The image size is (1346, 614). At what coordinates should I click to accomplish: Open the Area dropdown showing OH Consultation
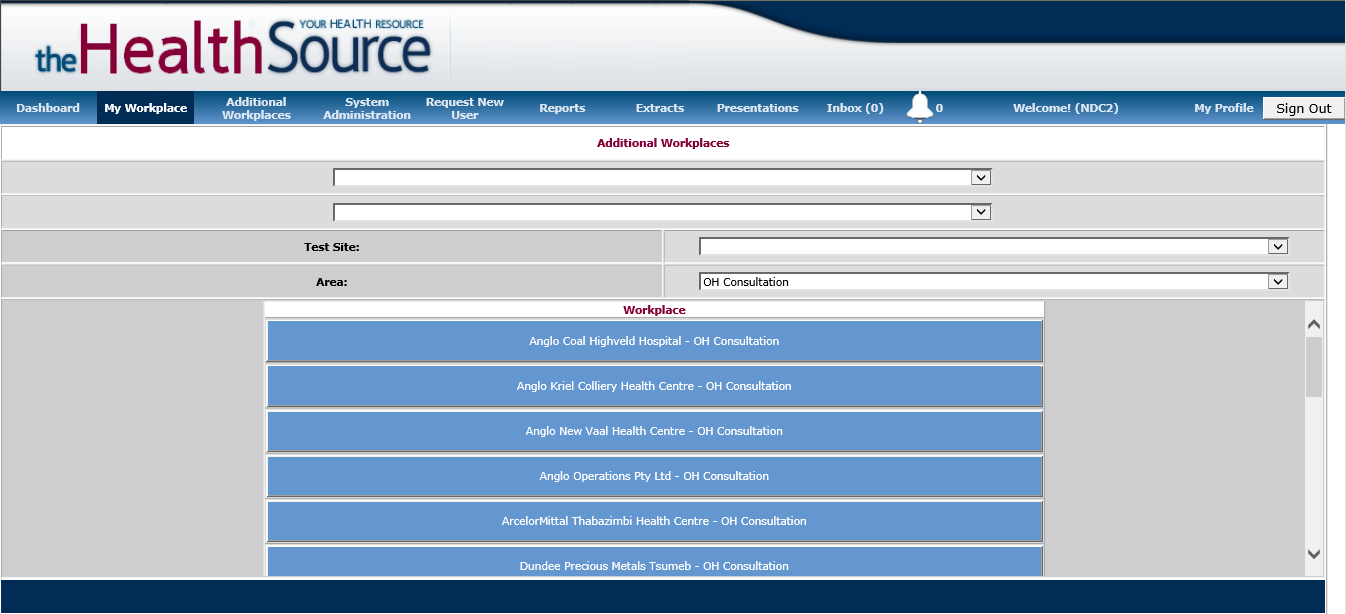(994, 282)
